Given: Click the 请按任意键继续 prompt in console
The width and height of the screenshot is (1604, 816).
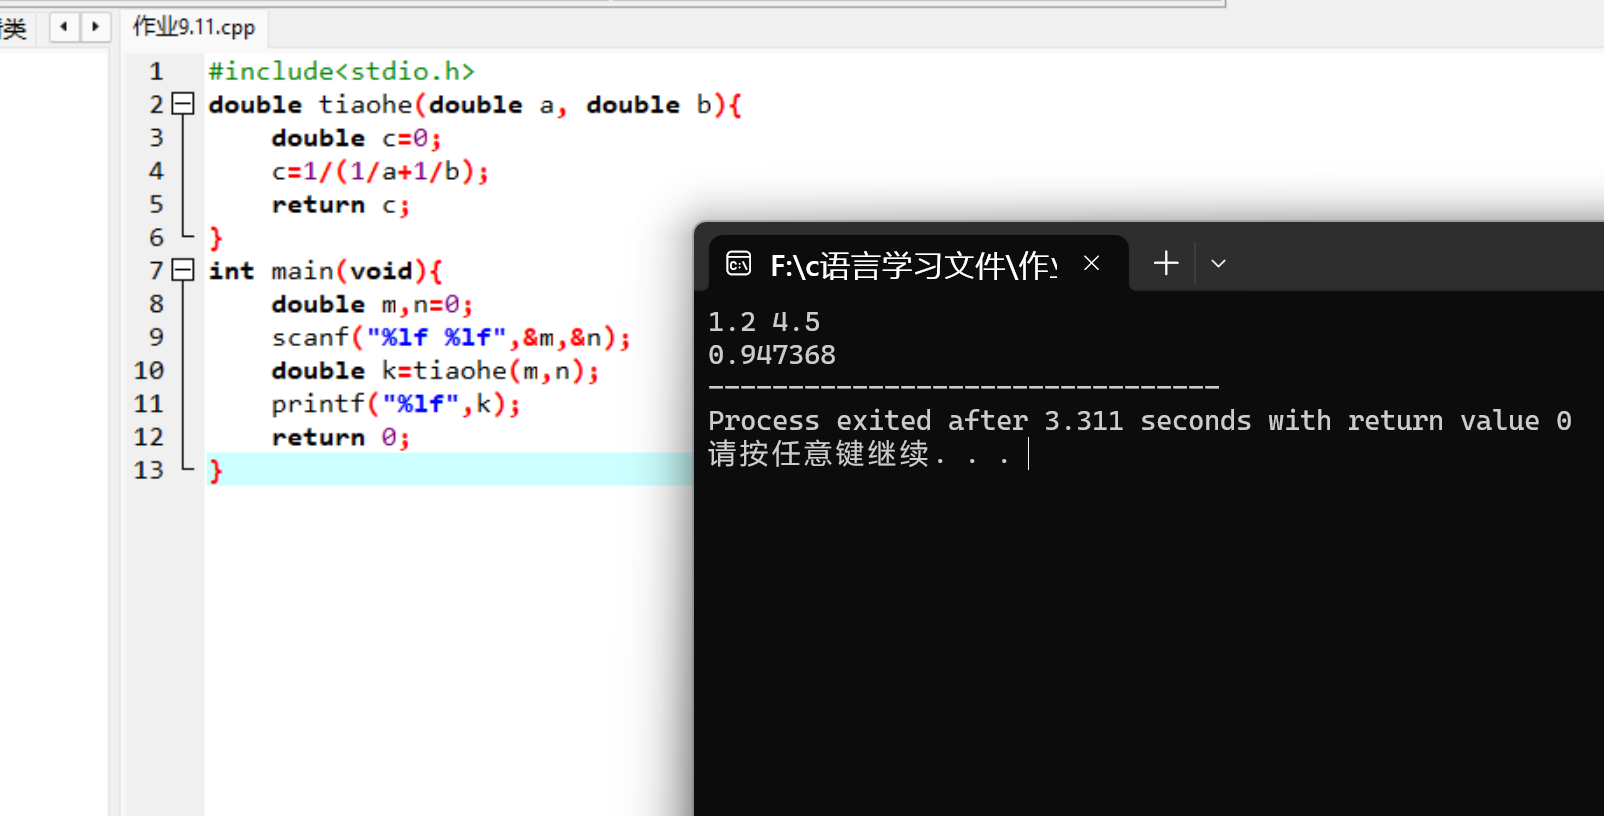Looking at the screenshot, I should tap(859, 454).
